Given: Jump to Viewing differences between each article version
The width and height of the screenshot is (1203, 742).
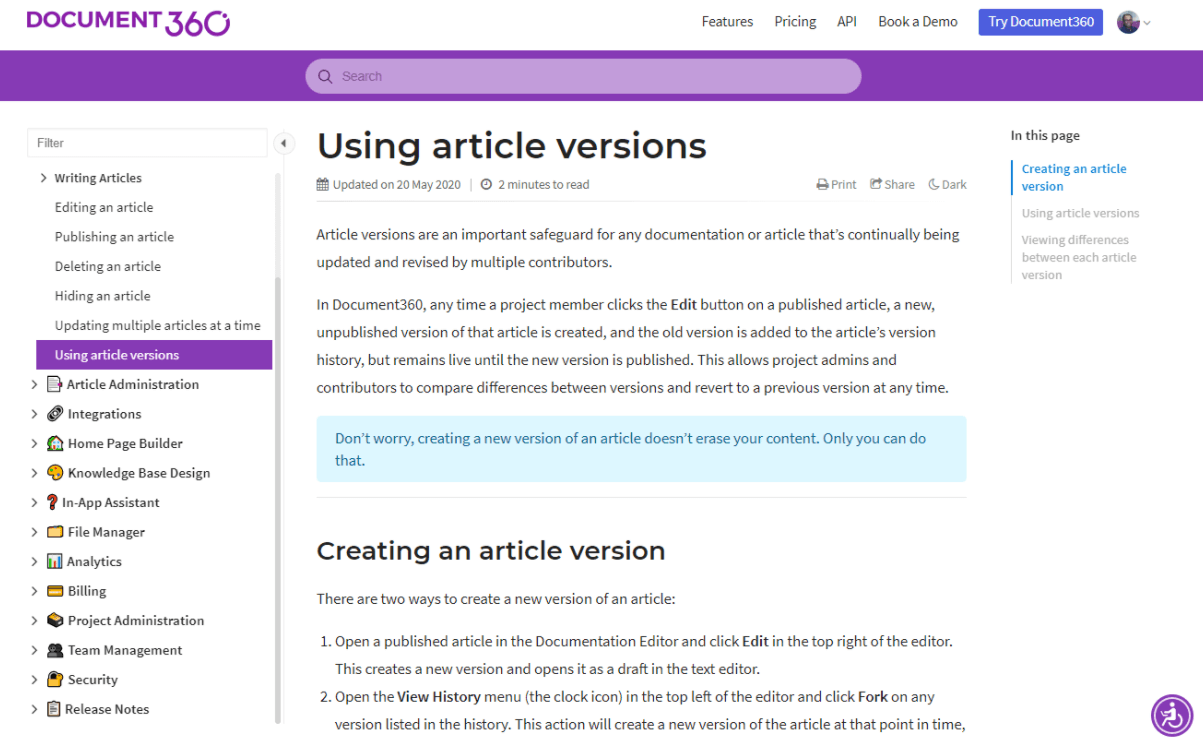Looking at the screenshot, I should [1079, 257].
